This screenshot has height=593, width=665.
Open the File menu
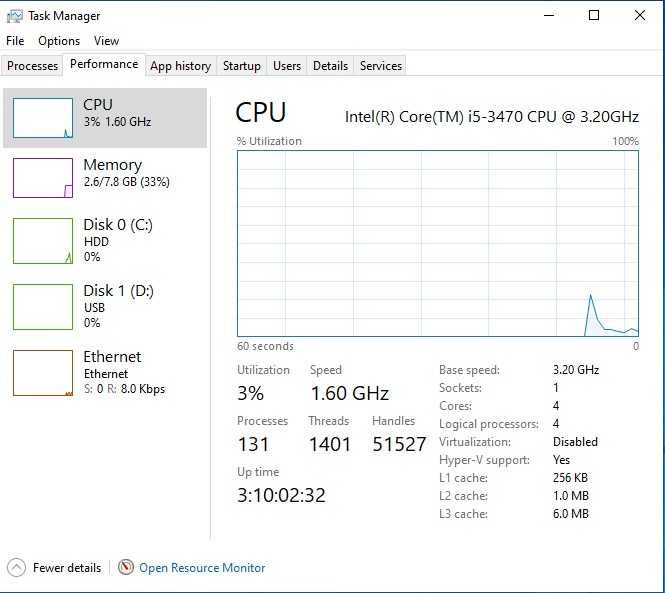click(x=15, y=41)
